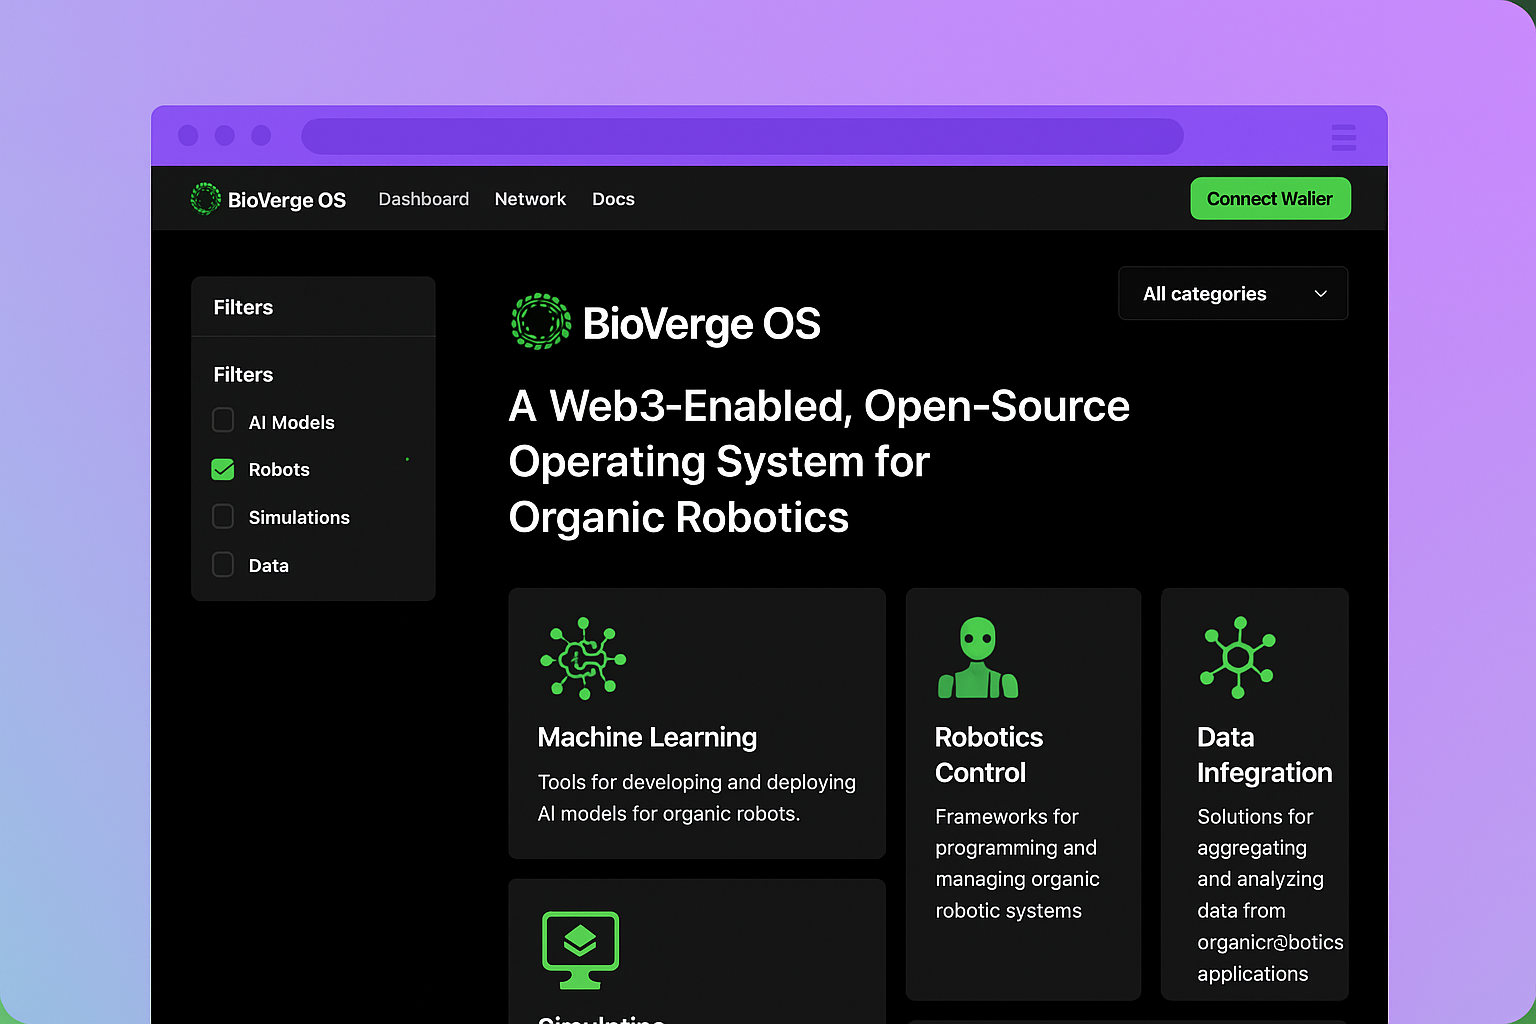The height and width of the screenshot is (1024, 1536).
Task: Enable the Data filter checkbox
Action: 223,564
